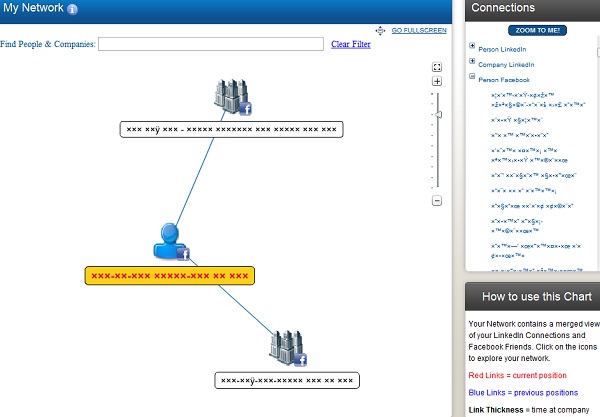Click the fullscreen move arrows icon

coord(380,31)
